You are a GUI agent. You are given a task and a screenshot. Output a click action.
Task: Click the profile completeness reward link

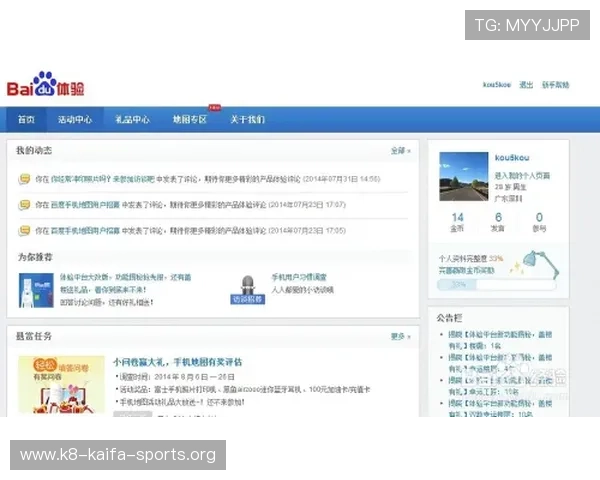pyautogui.click(x=466, y=271)
